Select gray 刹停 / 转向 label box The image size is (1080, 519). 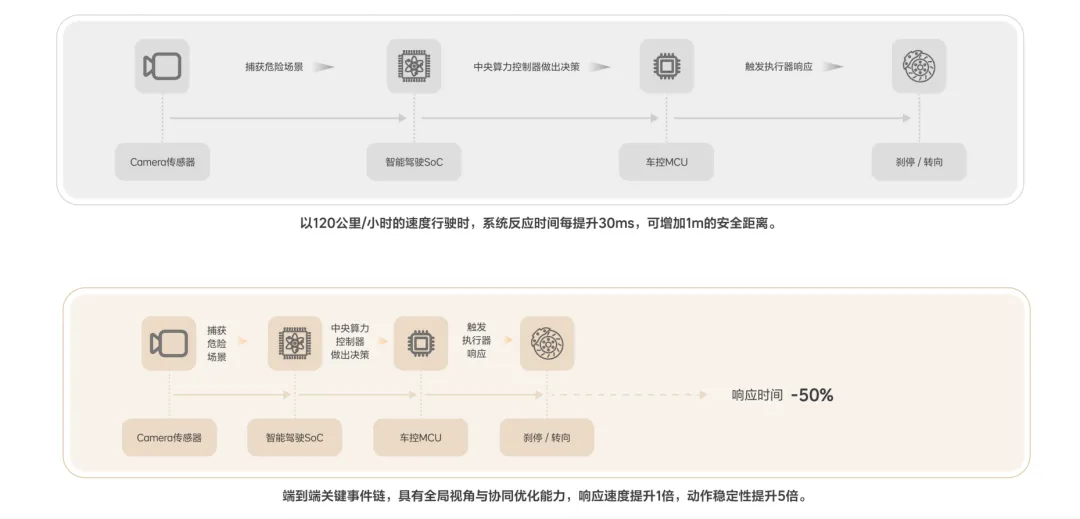pyautogui.click(x=919, y=162)
